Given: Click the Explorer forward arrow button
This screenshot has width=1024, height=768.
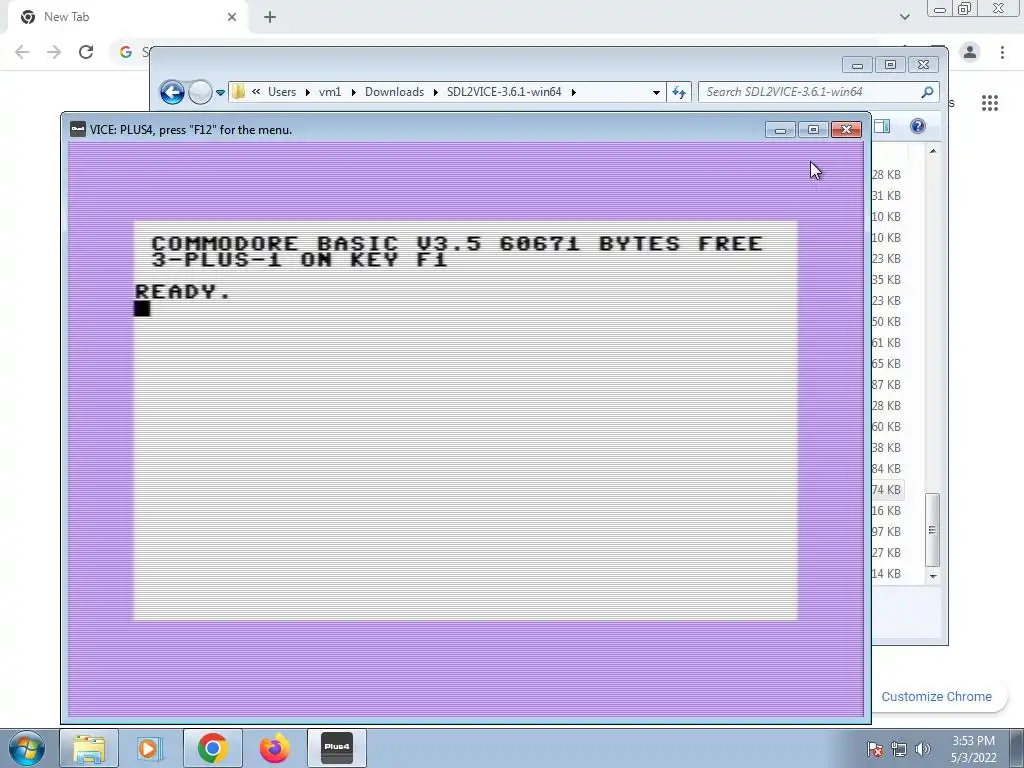Looking at the screenshot, I should [200, 92].
